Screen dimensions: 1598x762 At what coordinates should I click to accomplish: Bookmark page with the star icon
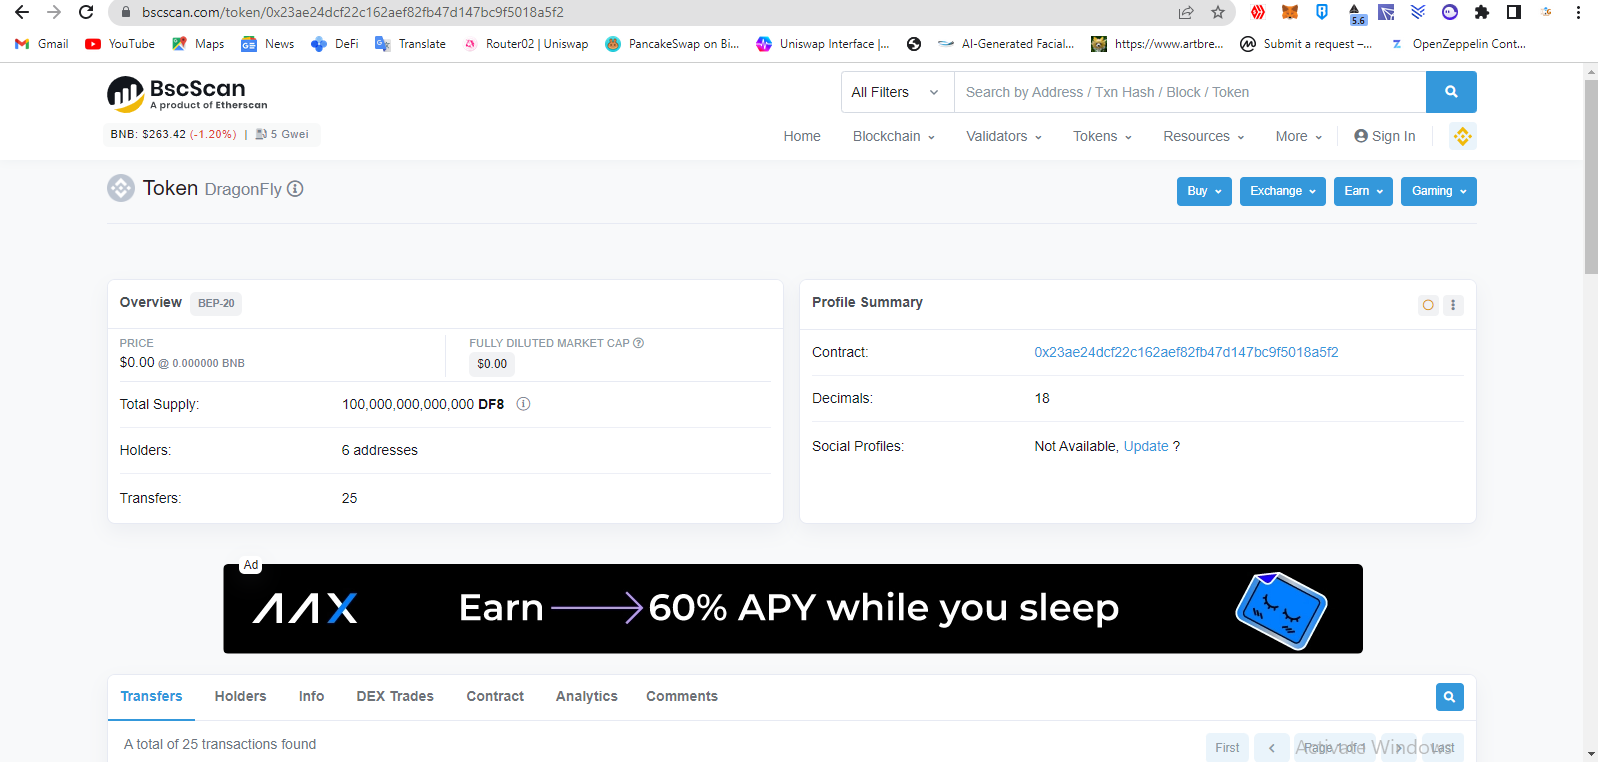point(1217,12)
